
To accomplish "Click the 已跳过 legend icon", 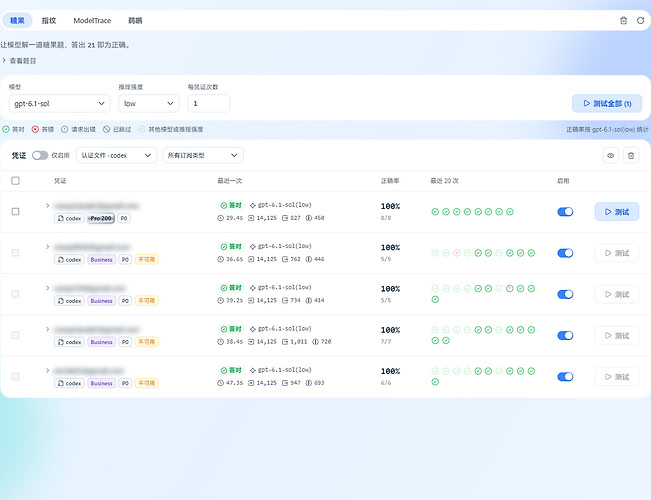I will (106, 130).
